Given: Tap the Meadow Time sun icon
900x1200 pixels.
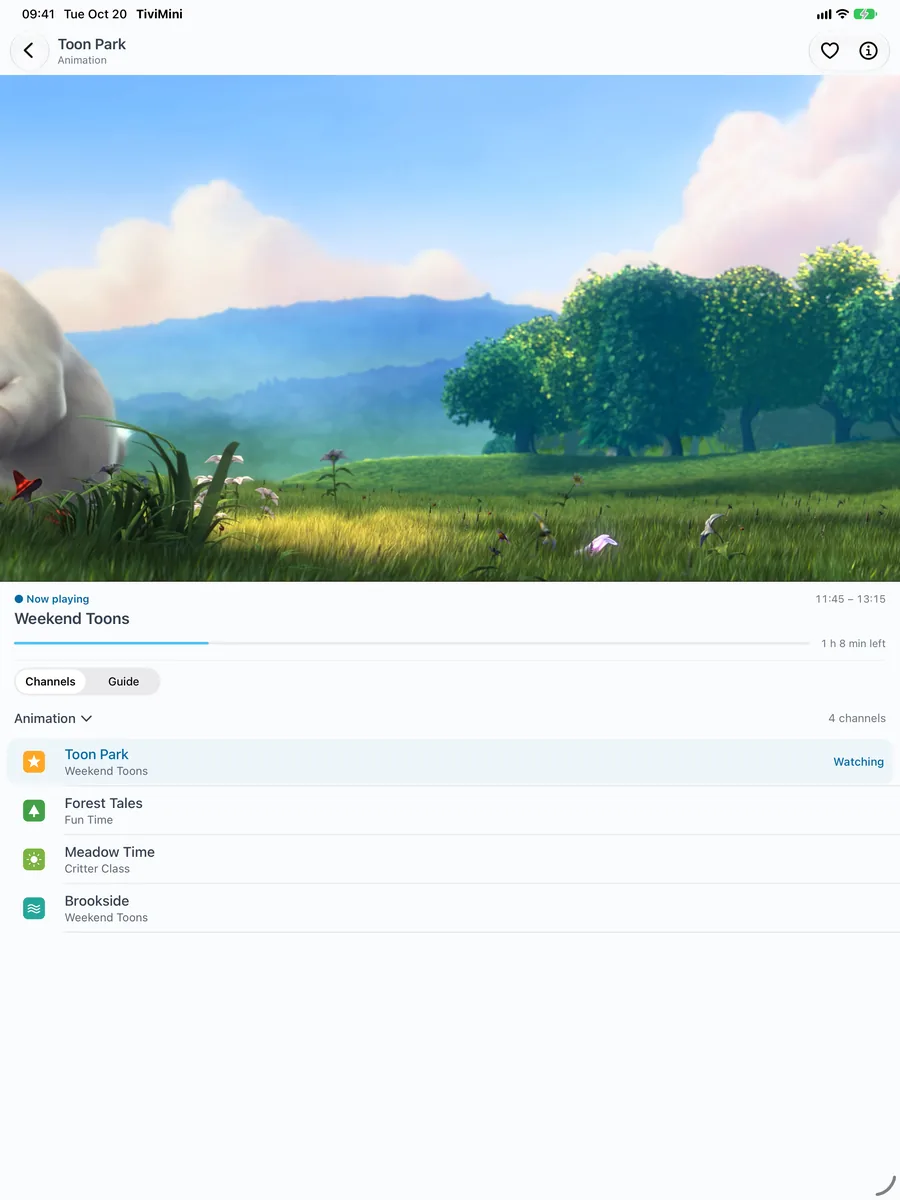Looking at the screenshot, I should coord(34,860).
